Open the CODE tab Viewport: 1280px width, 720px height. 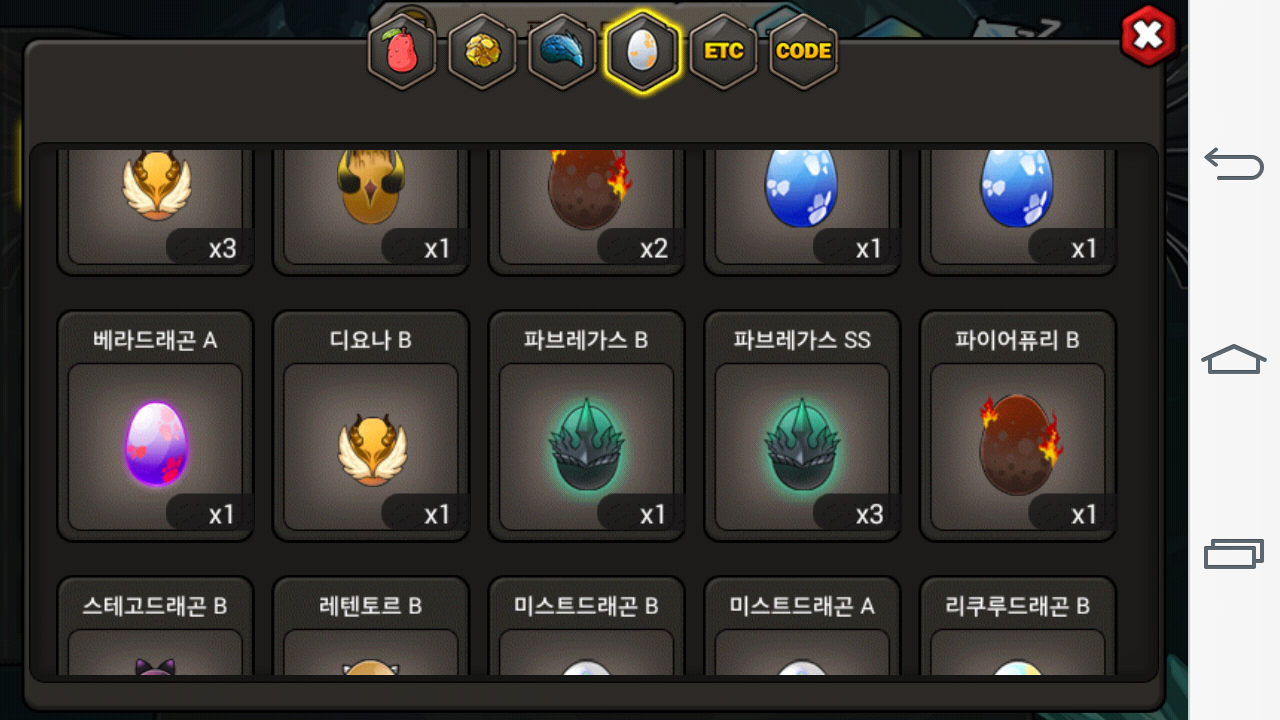coord(803,53)
